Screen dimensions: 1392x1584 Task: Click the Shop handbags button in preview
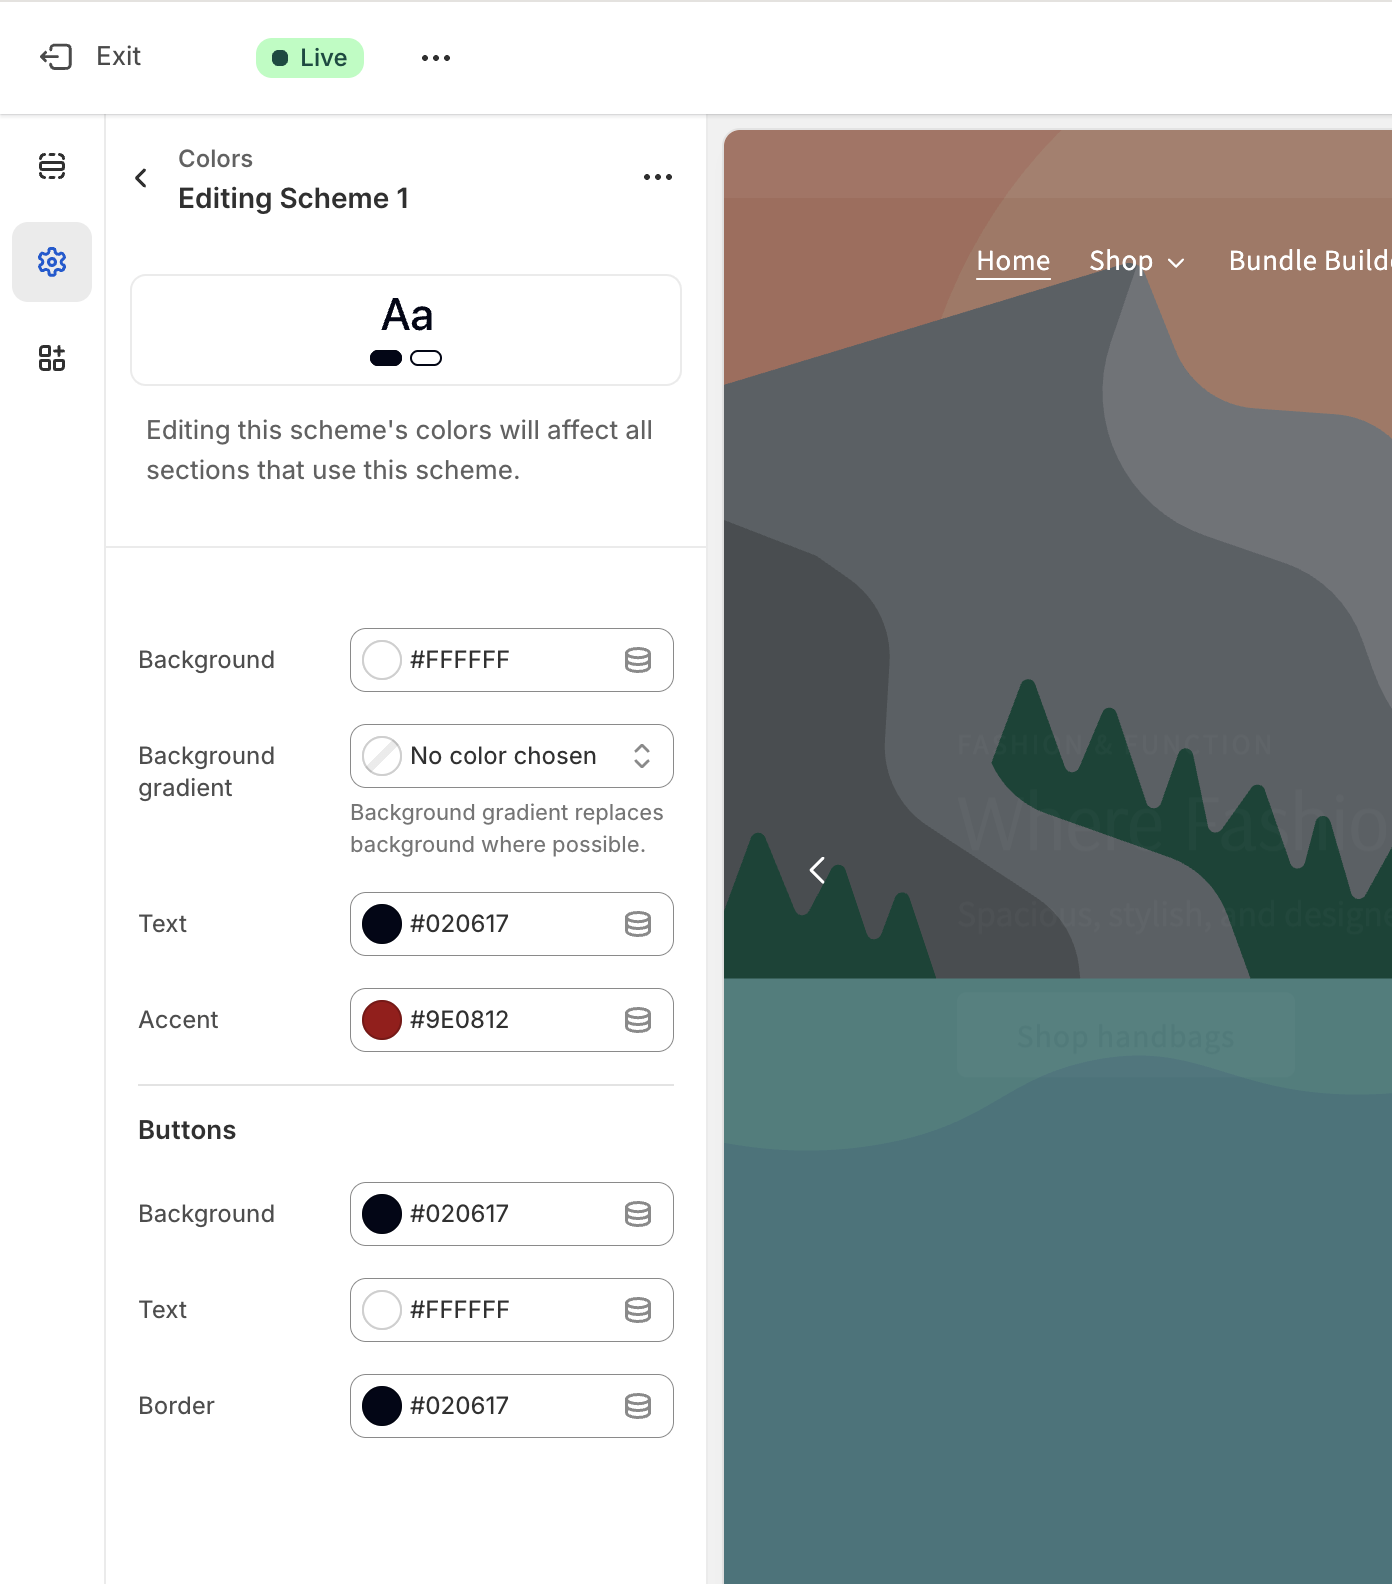[1125, 1036]
